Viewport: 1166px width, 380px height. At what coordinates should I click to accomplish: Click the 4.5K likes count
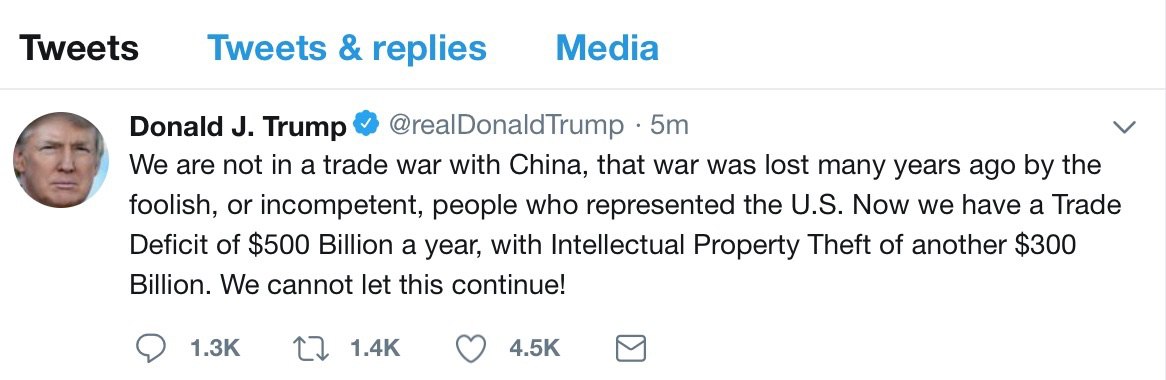click(x=535, y=348)
